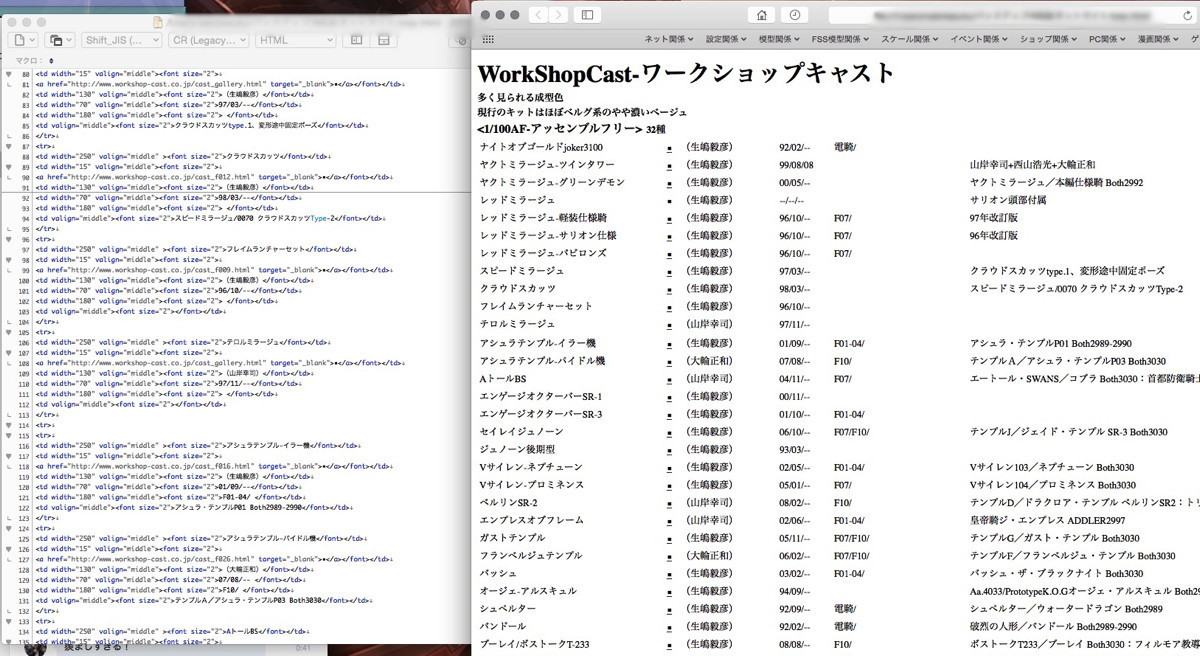Click the 山岸幸司+西山浩光+大輪正和 cell
Screen dimensions: 1200x656
1033,165
